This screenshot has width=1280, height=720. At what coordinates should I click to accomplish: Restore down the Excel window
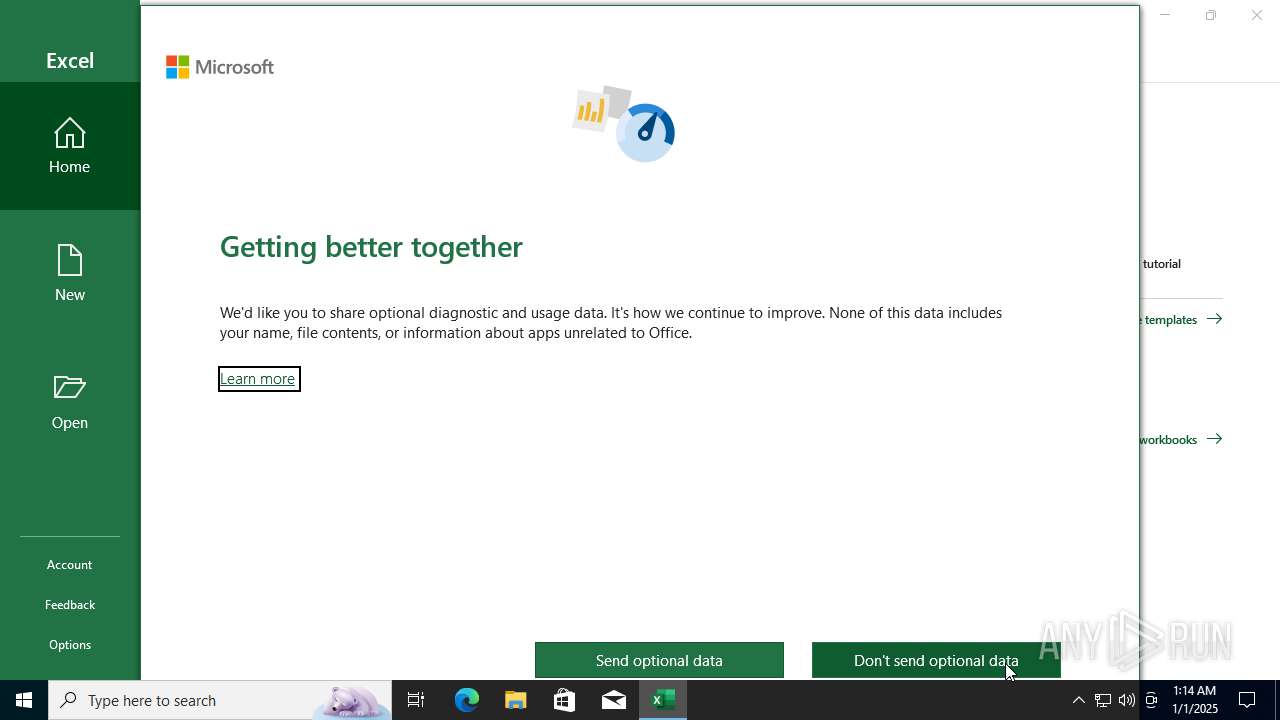point(1211,15)
